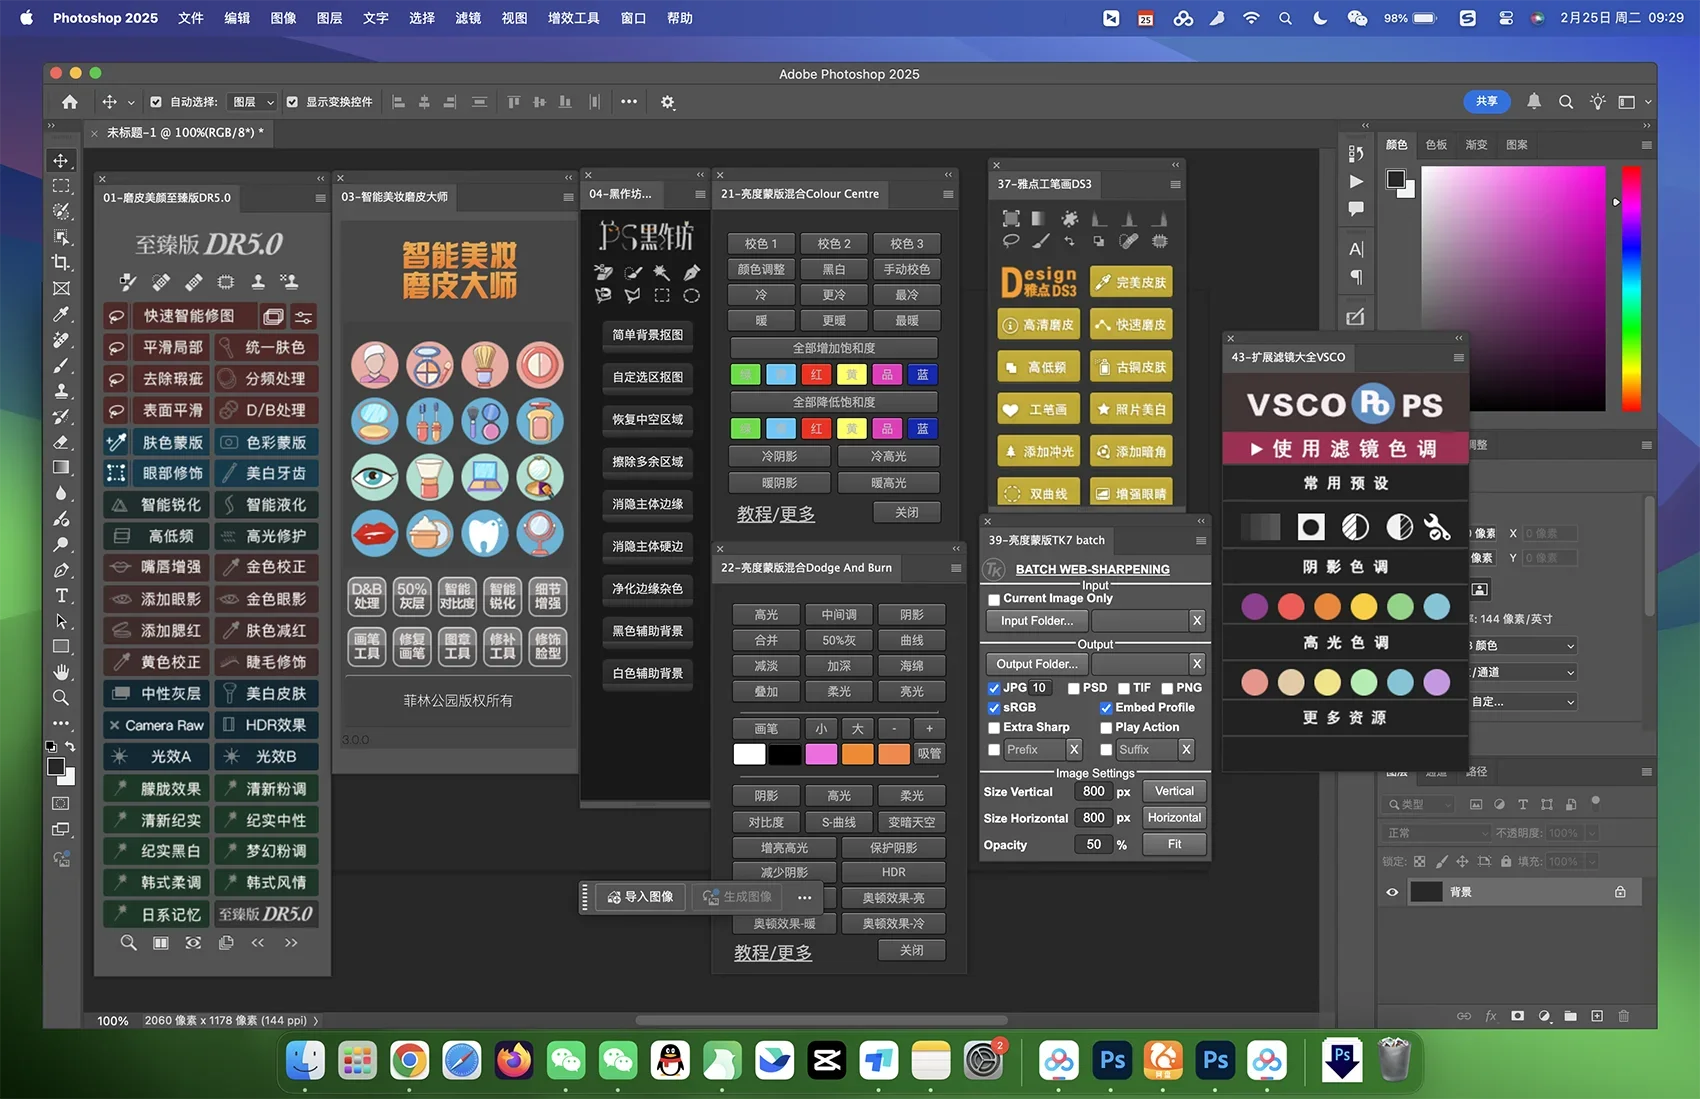This screenshot has width=1700, height=1099.
Task: Select the Move tool in the left toolbar
Action: click(61, 160)
